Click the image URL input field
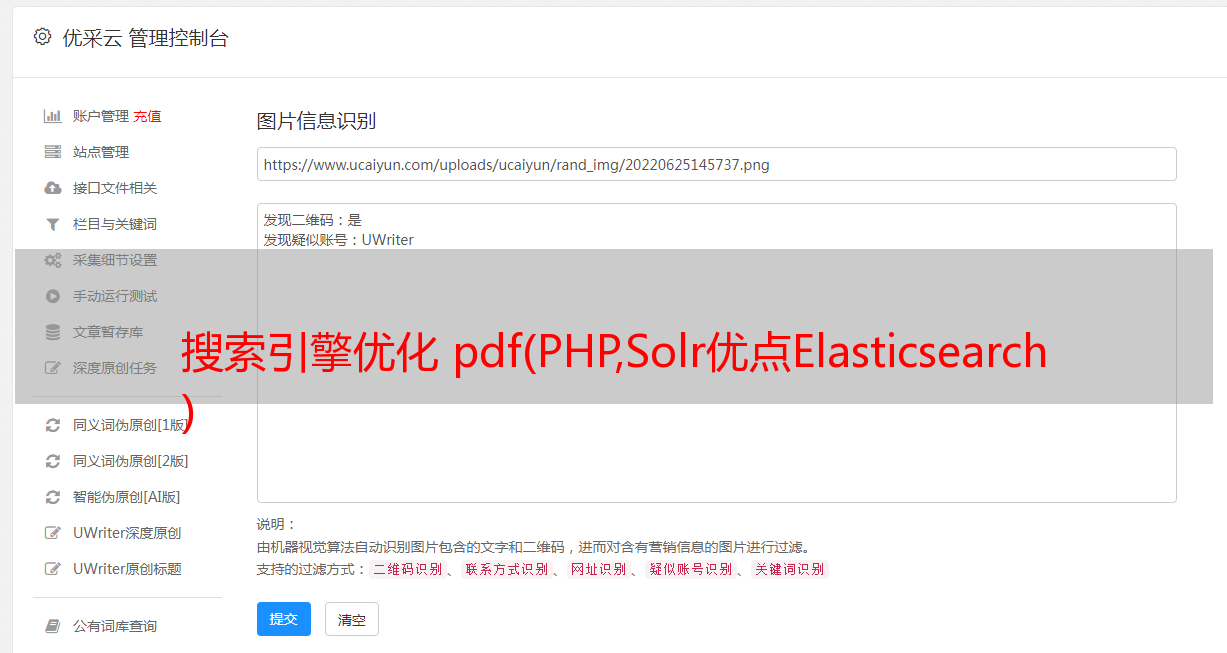This screenshot has width=1227, height=653. point(716,164)
